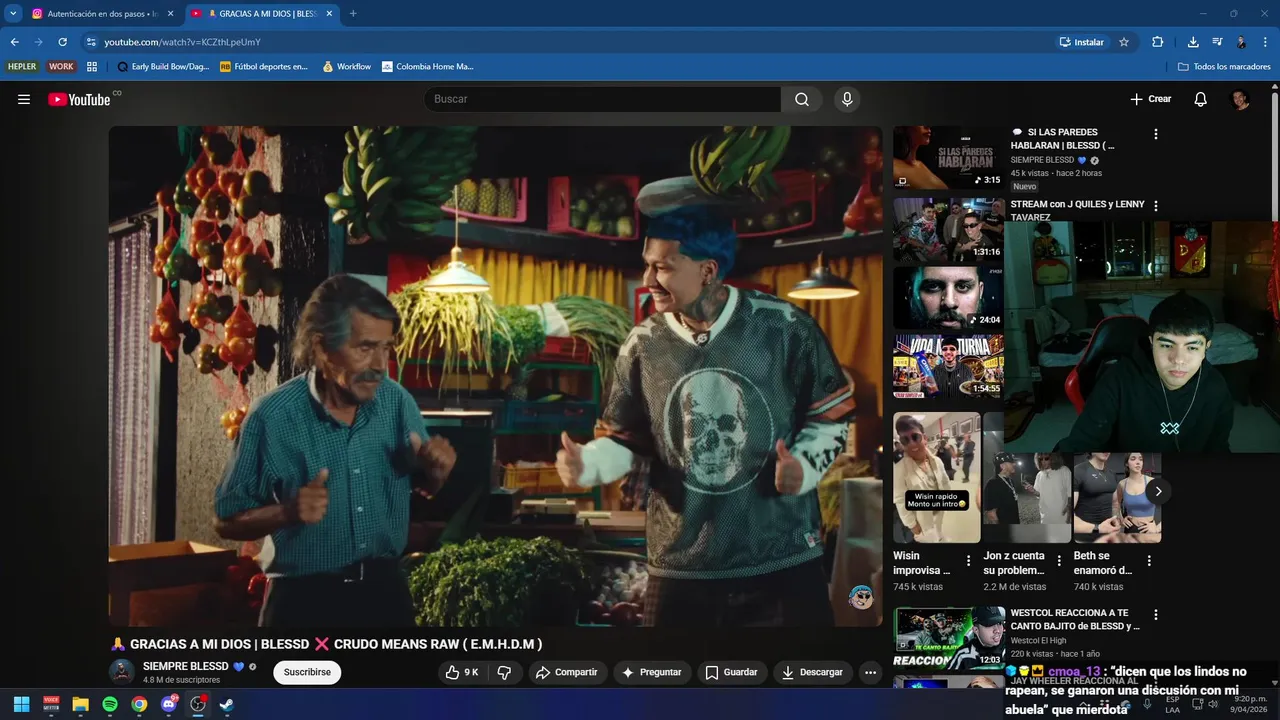Screen dimensions: 1280x720
Task: View site information icon in address bar
Action: (91, 42)
